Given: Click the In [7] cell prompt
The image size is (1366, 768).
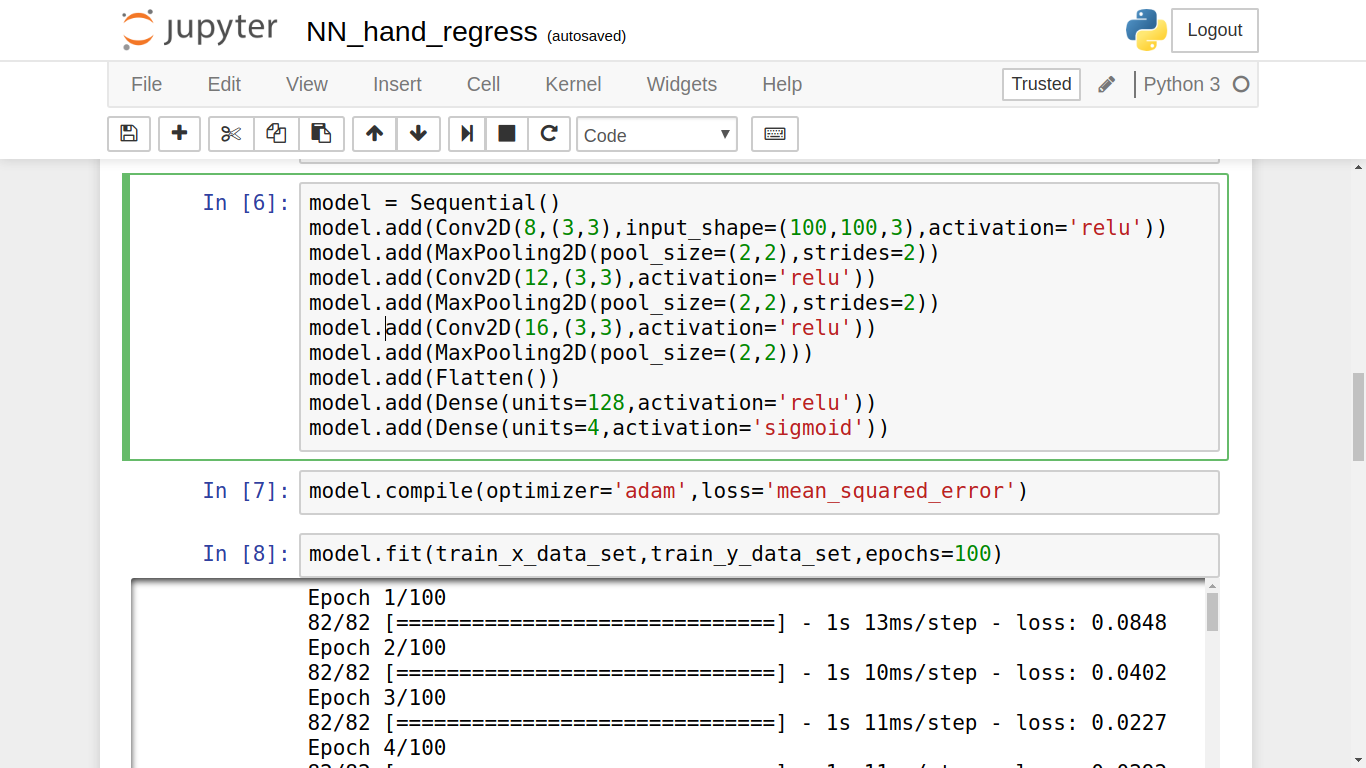Looking at the screenshot, I should click(x=246, y=491).
